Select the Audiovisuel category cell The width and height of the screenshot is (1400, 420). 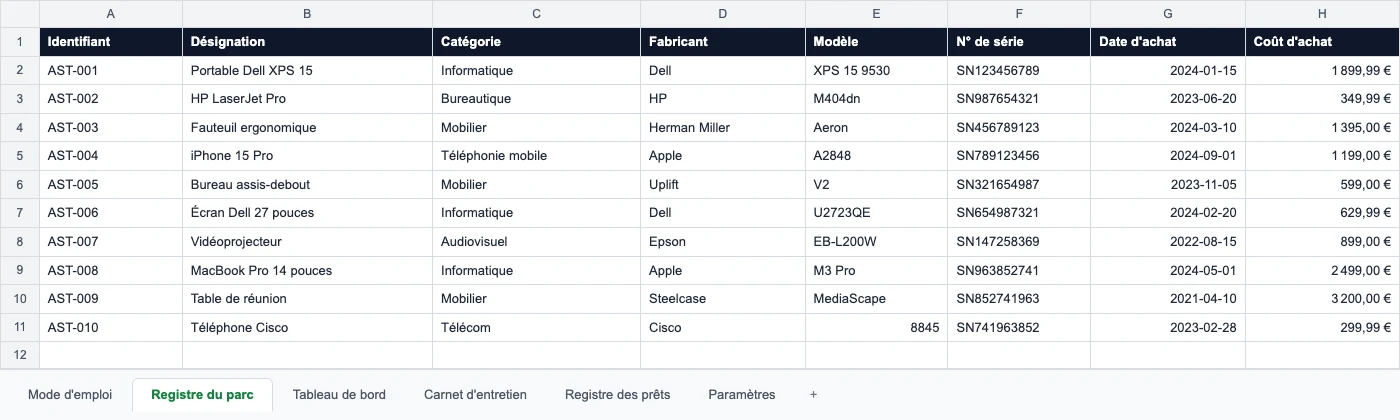pos(537,242)
